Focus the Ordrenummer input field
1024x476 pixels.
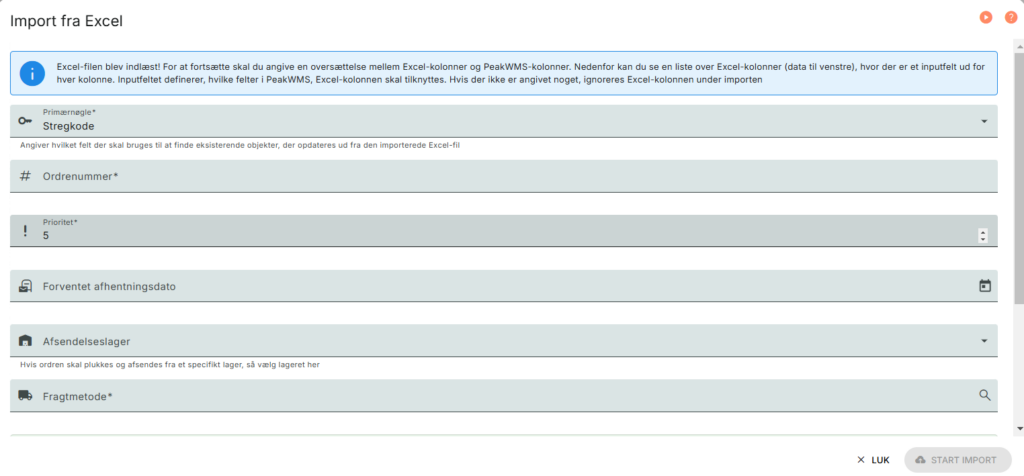504,176
